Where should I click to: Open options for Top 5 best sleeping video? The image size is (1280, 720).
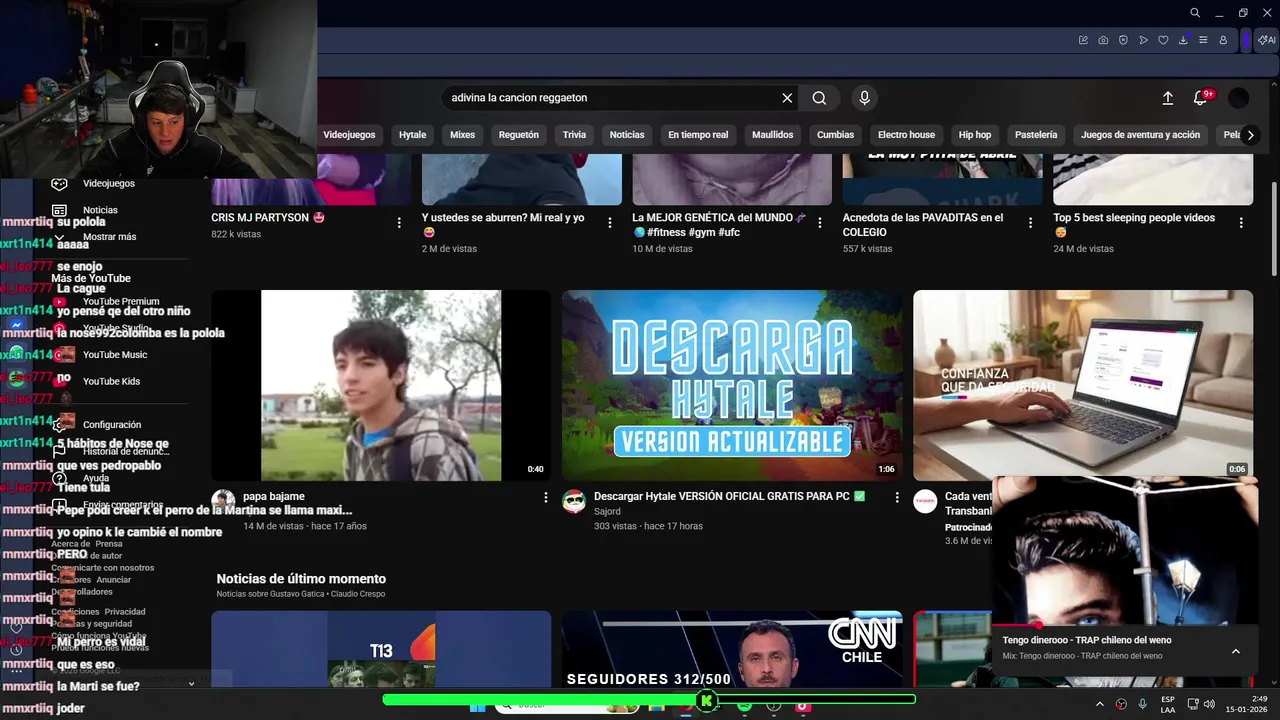click(1241, 223)
